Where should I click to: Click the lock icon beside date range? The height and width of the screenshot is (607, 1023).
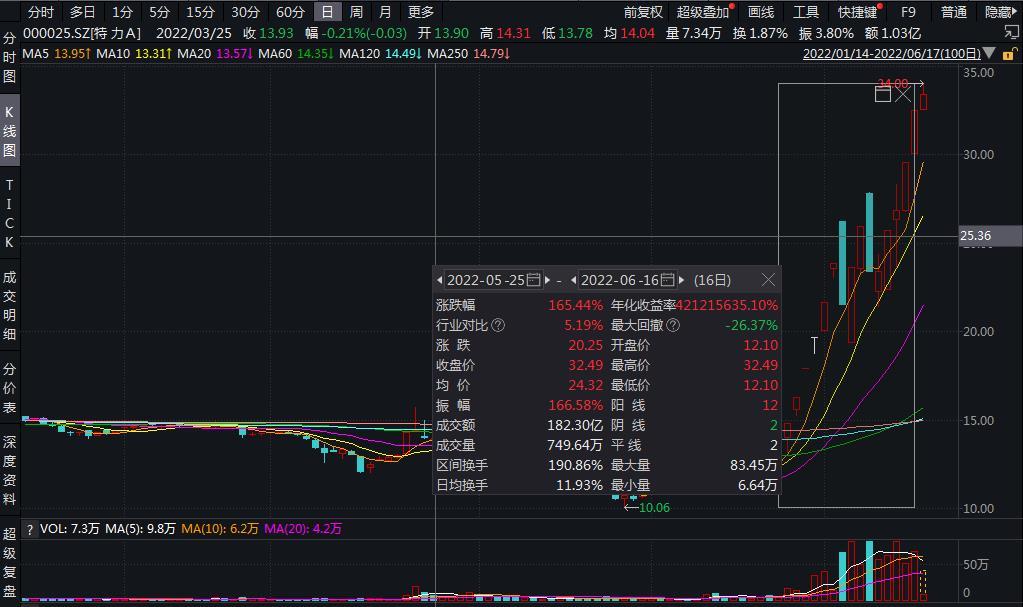tap(1009, 54)
